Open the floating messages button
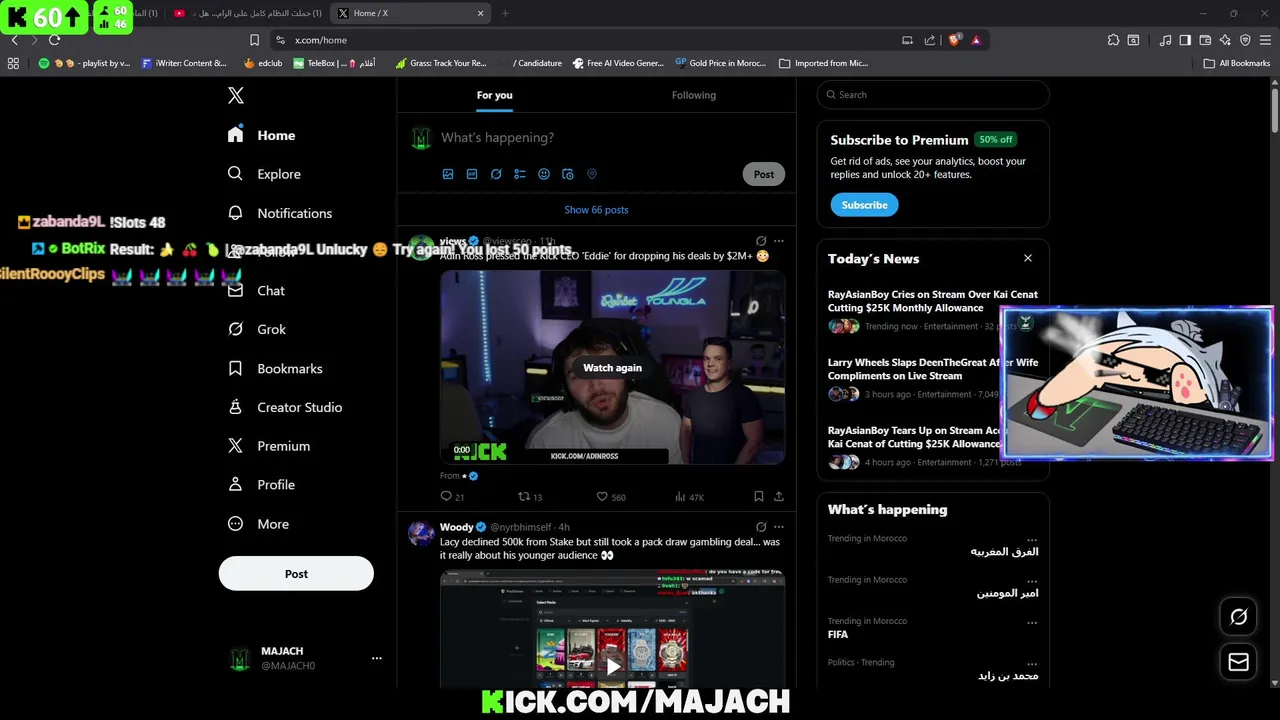 tap(1239, 662)
